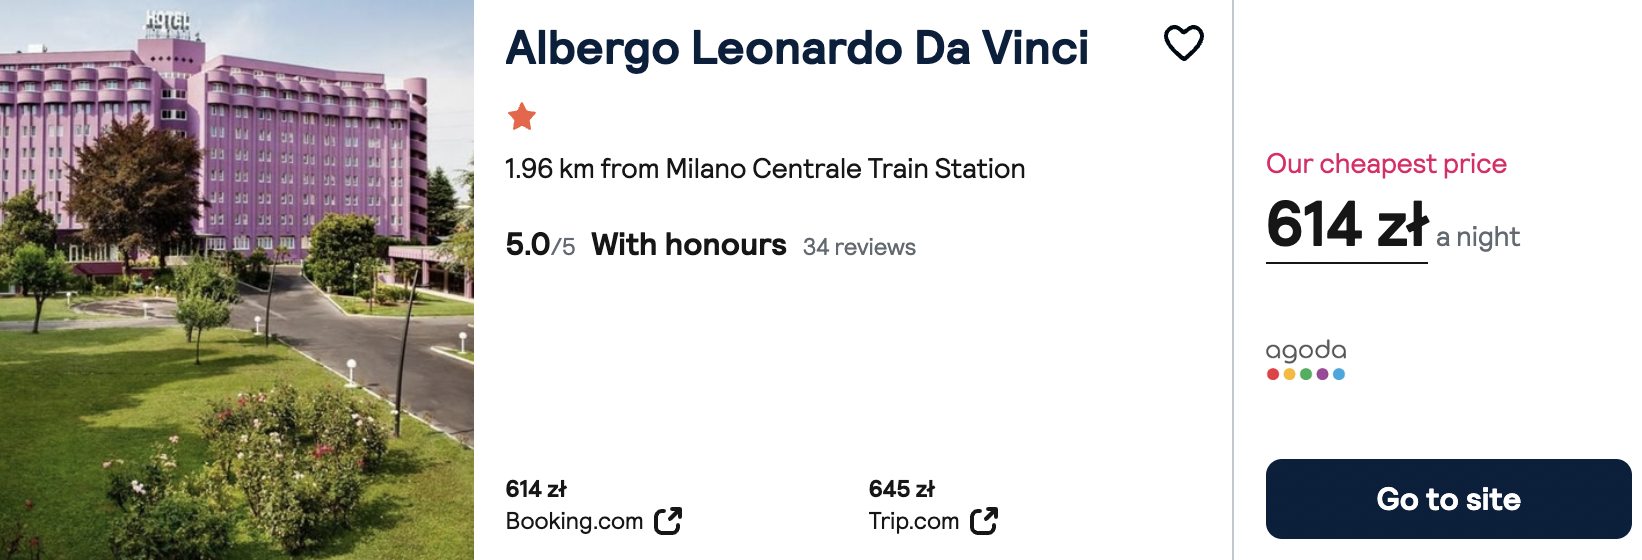Click the agoda logo
1642x560 pixels.
[x=1306, y=351]
